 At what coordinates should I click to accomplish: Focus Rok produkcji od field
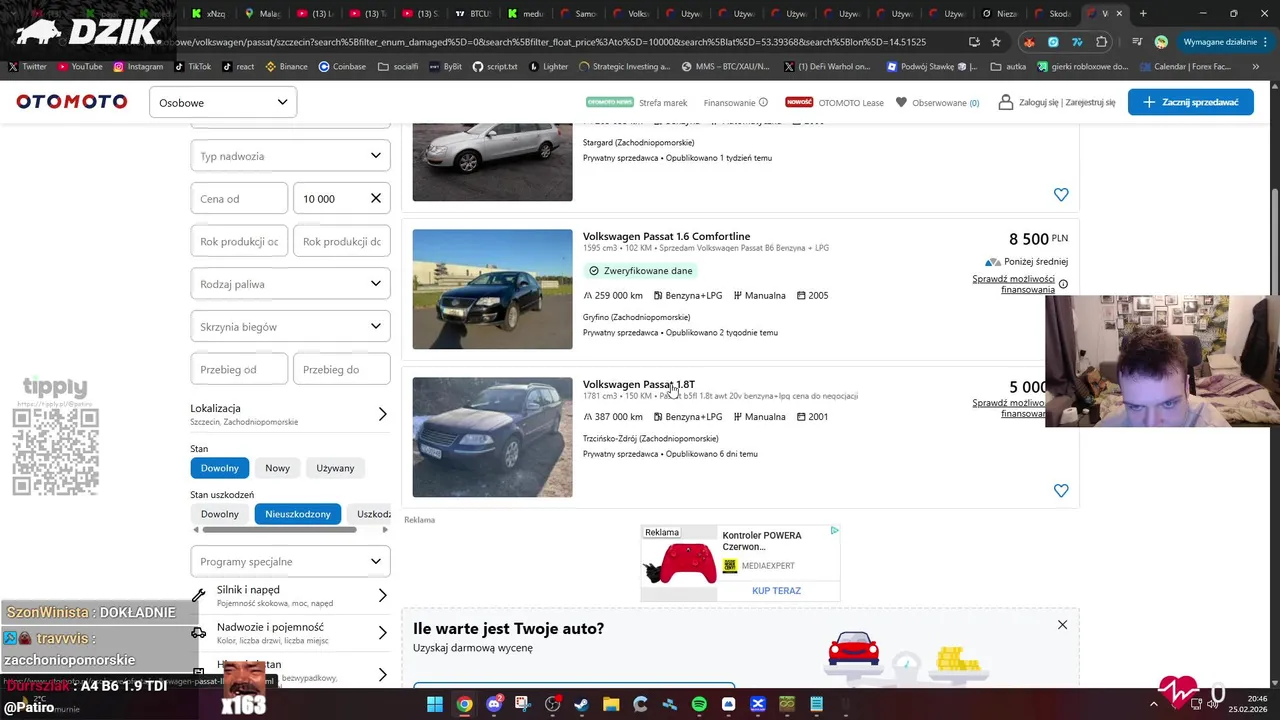pyautogui.click(x=239, y=241)
